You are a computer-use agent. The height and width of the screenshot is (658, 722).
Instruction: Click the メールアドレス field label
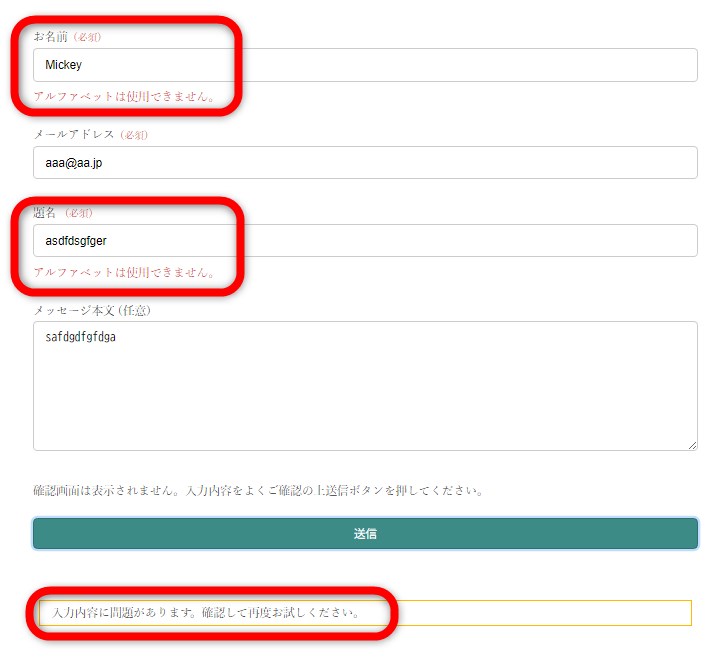(x=75, y=134)
